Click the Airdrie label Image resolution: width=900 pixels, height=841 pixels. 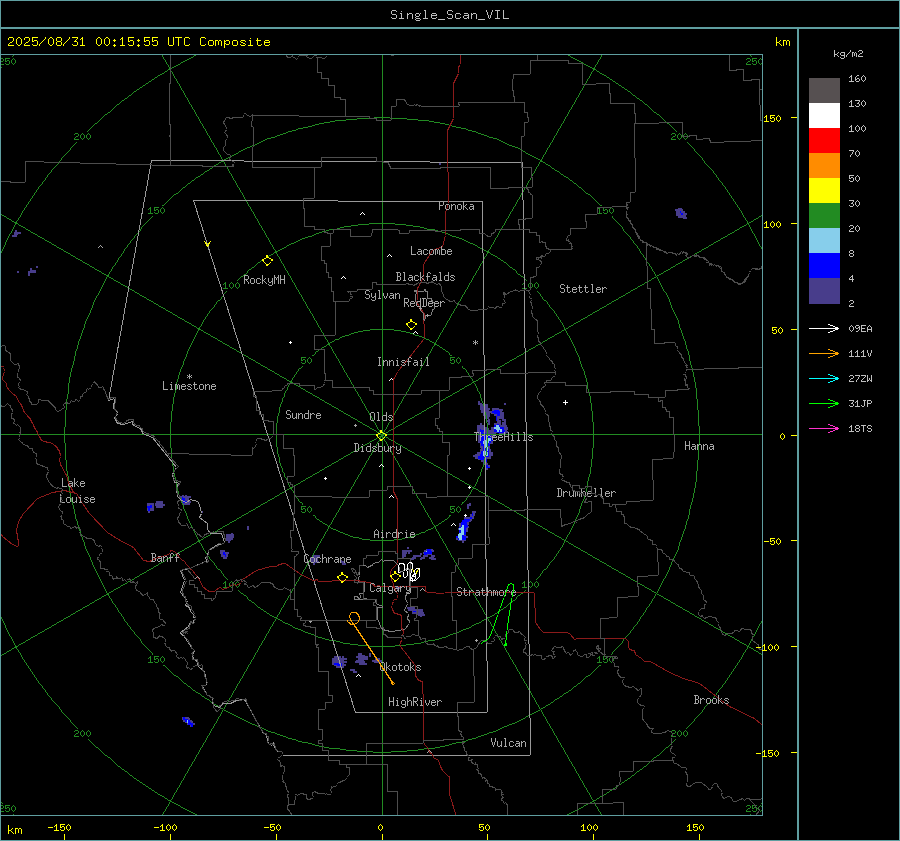394,534
